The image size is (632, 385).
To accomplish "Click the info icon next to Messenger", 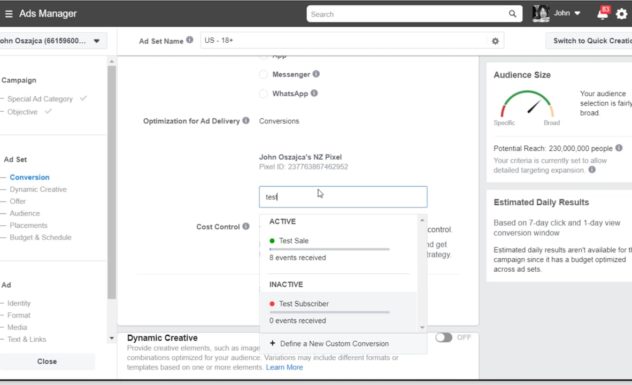I will (316, 74).
